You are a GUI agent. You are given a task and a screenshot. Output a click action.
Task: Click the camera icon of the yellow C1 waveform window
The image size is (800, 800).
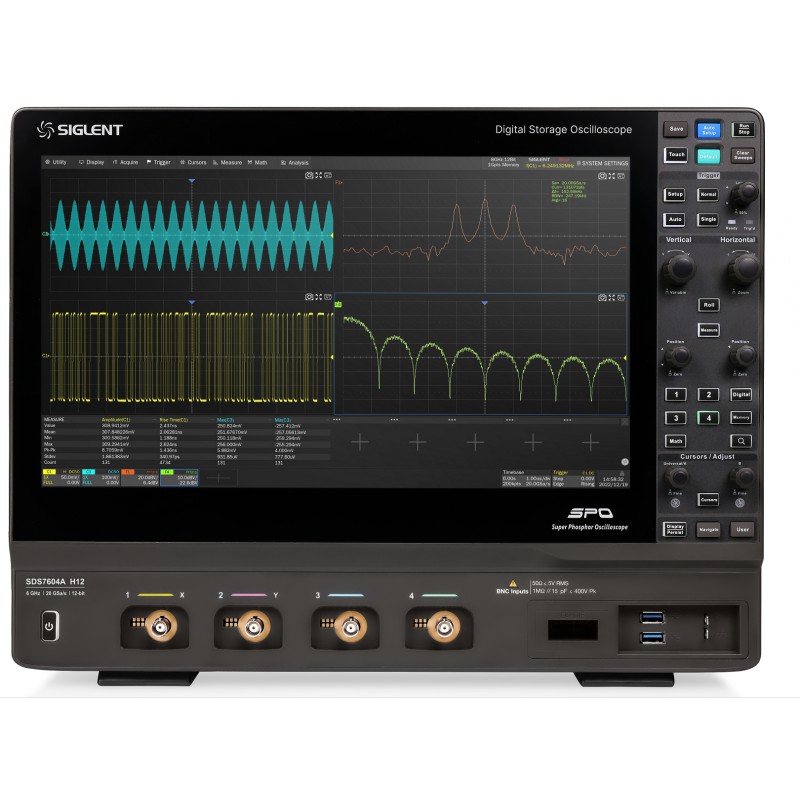(x=309, y=297)
